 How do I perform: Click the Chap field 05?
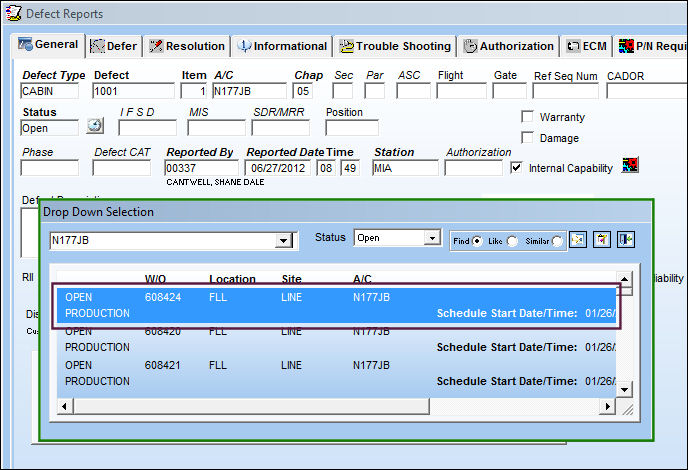pos(303,91)
